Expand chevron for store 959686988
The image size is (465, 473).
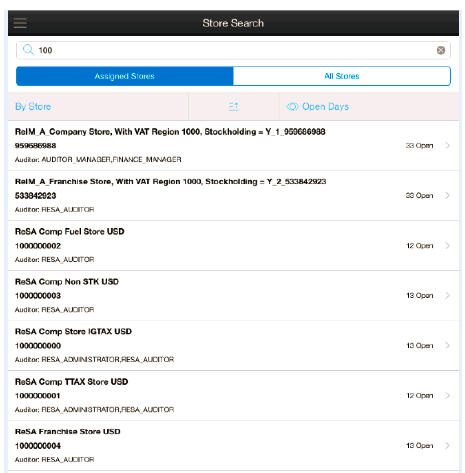pyautogui.click(x=448, y=145)
